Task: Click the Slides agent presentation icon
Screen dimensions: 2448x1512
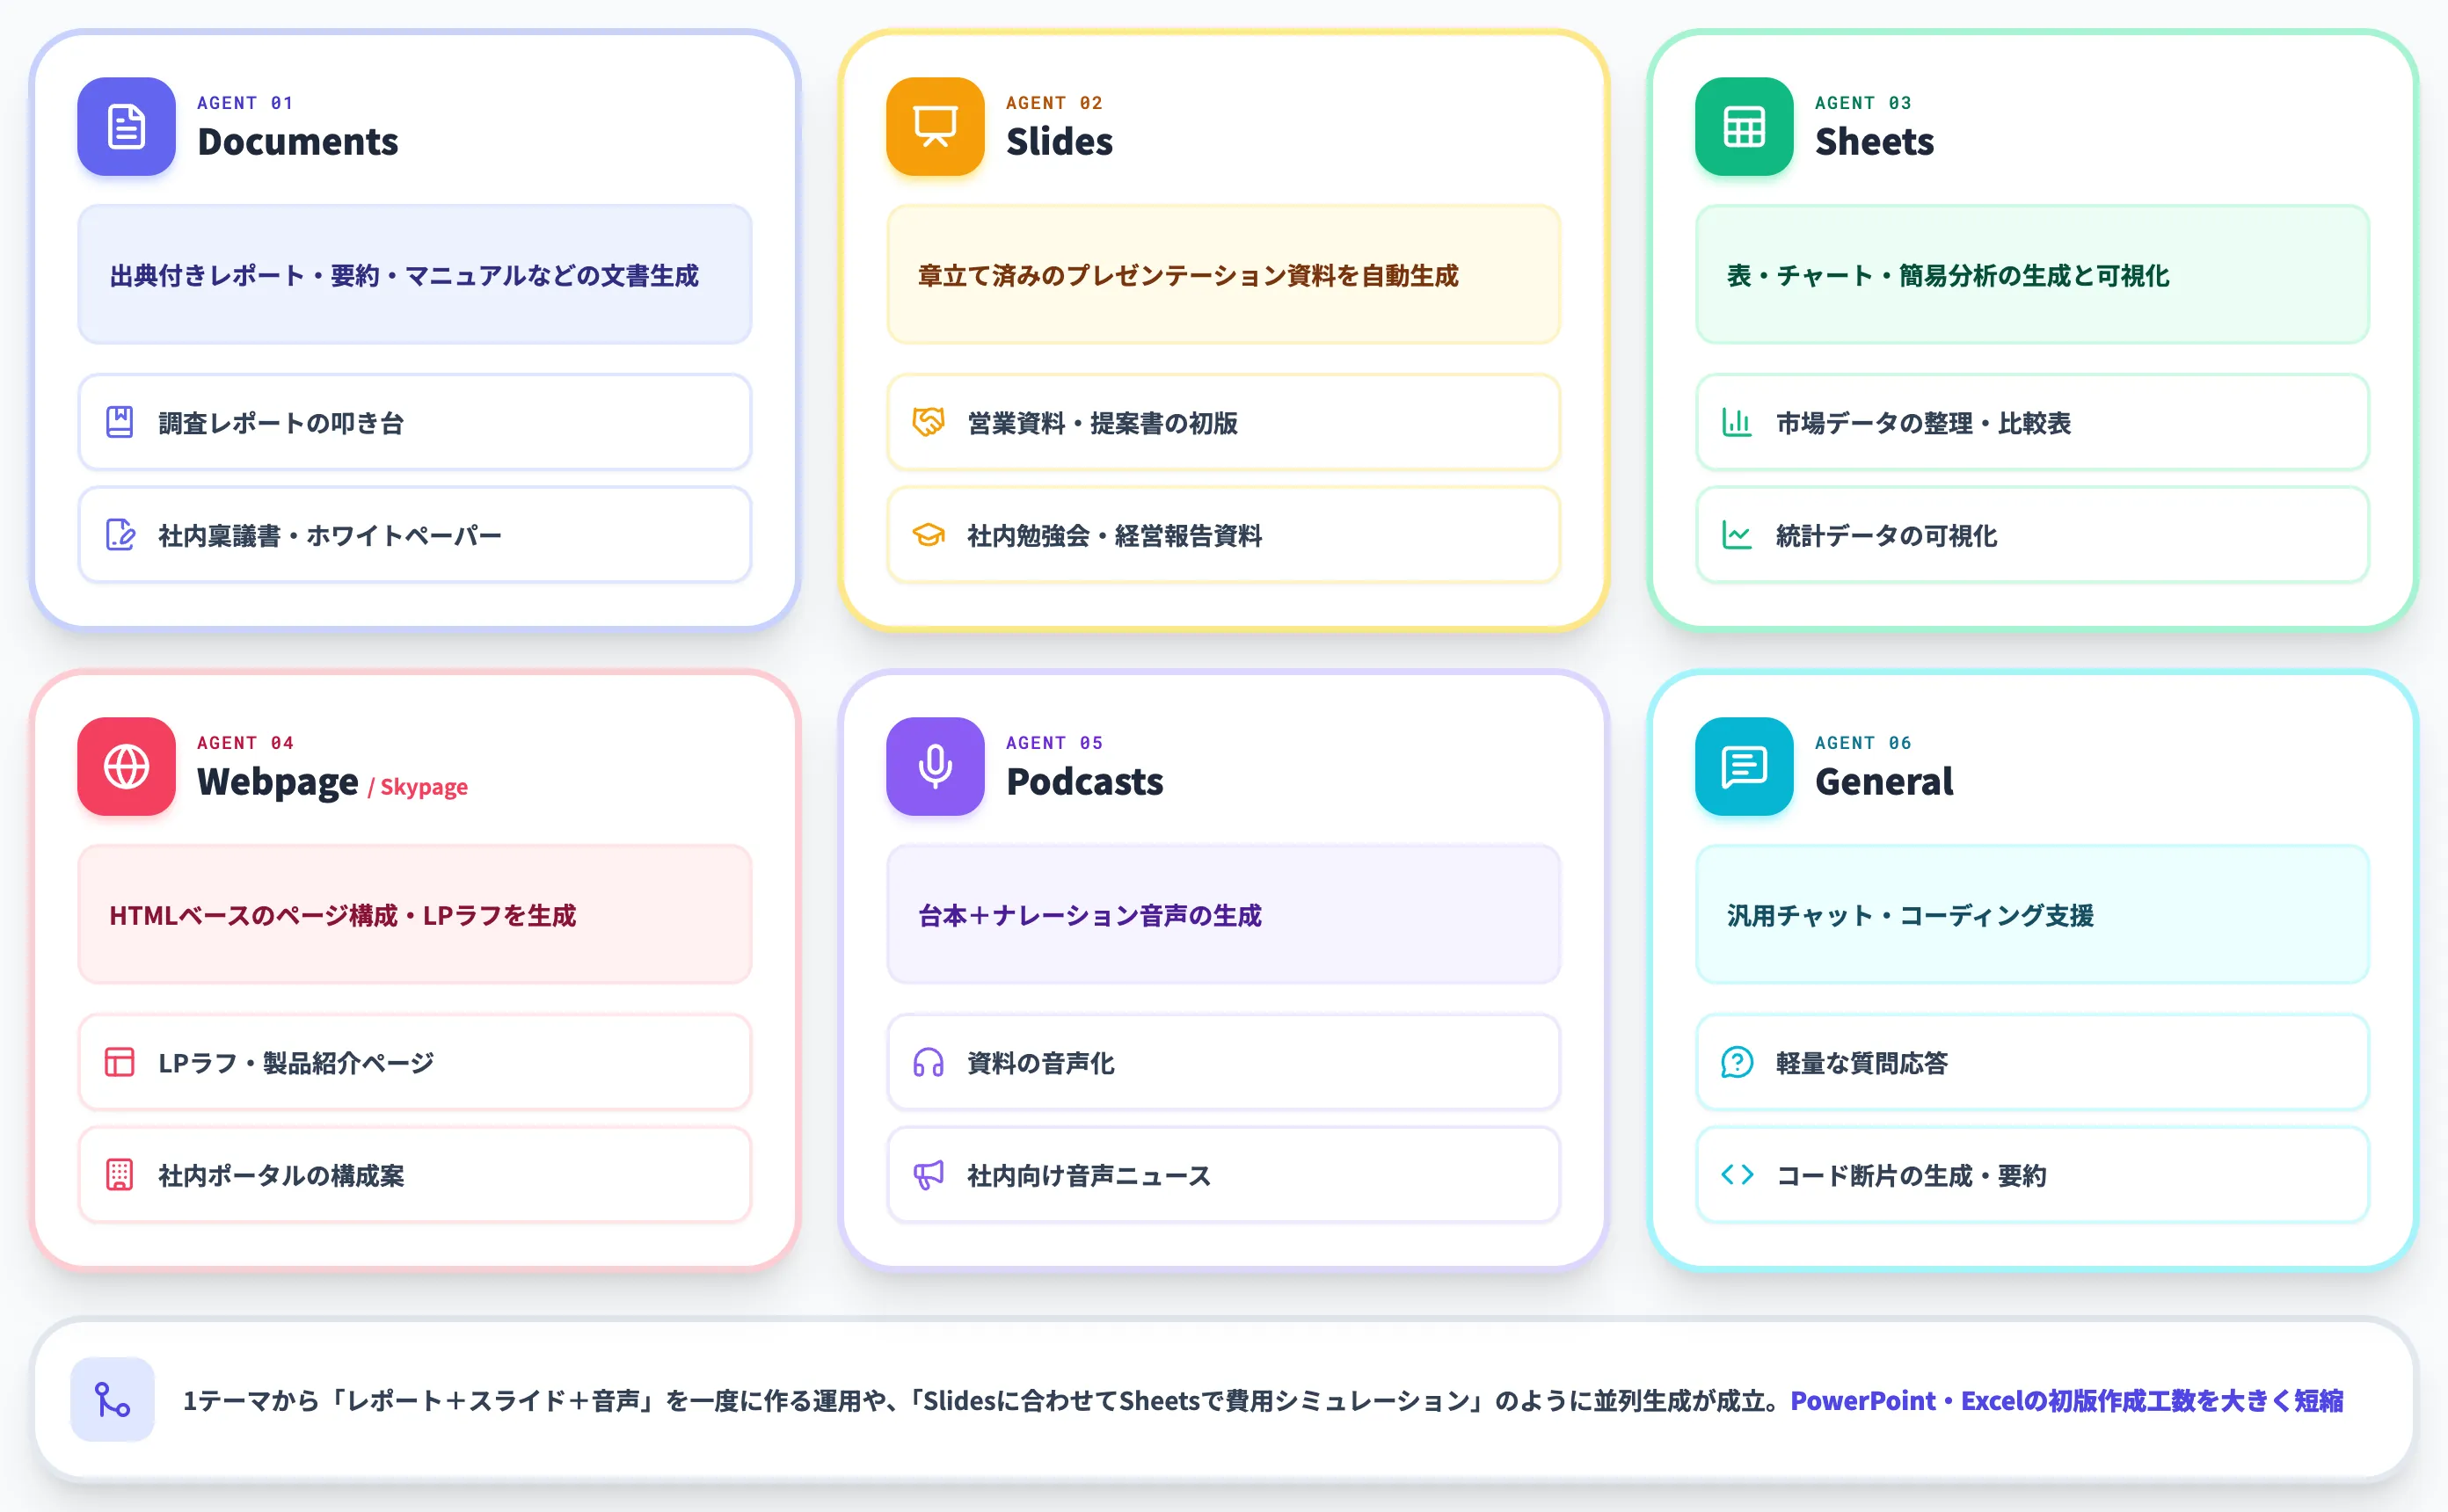Action: 935,127
